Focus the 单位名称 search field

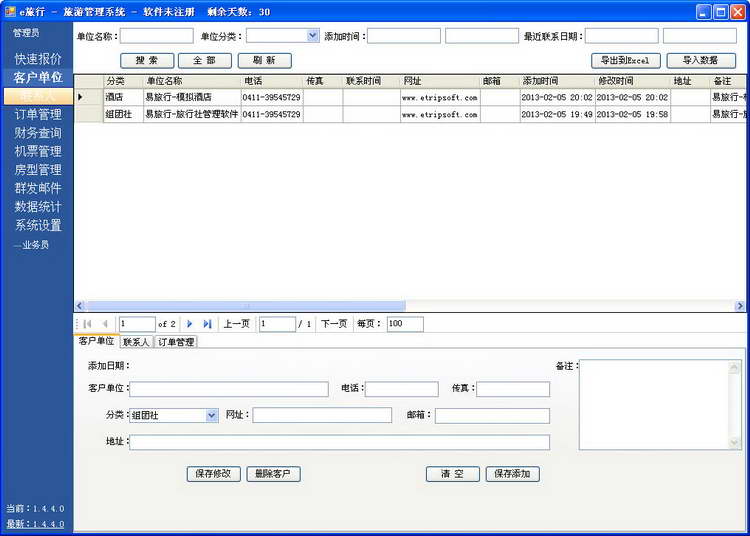[156, 36]
